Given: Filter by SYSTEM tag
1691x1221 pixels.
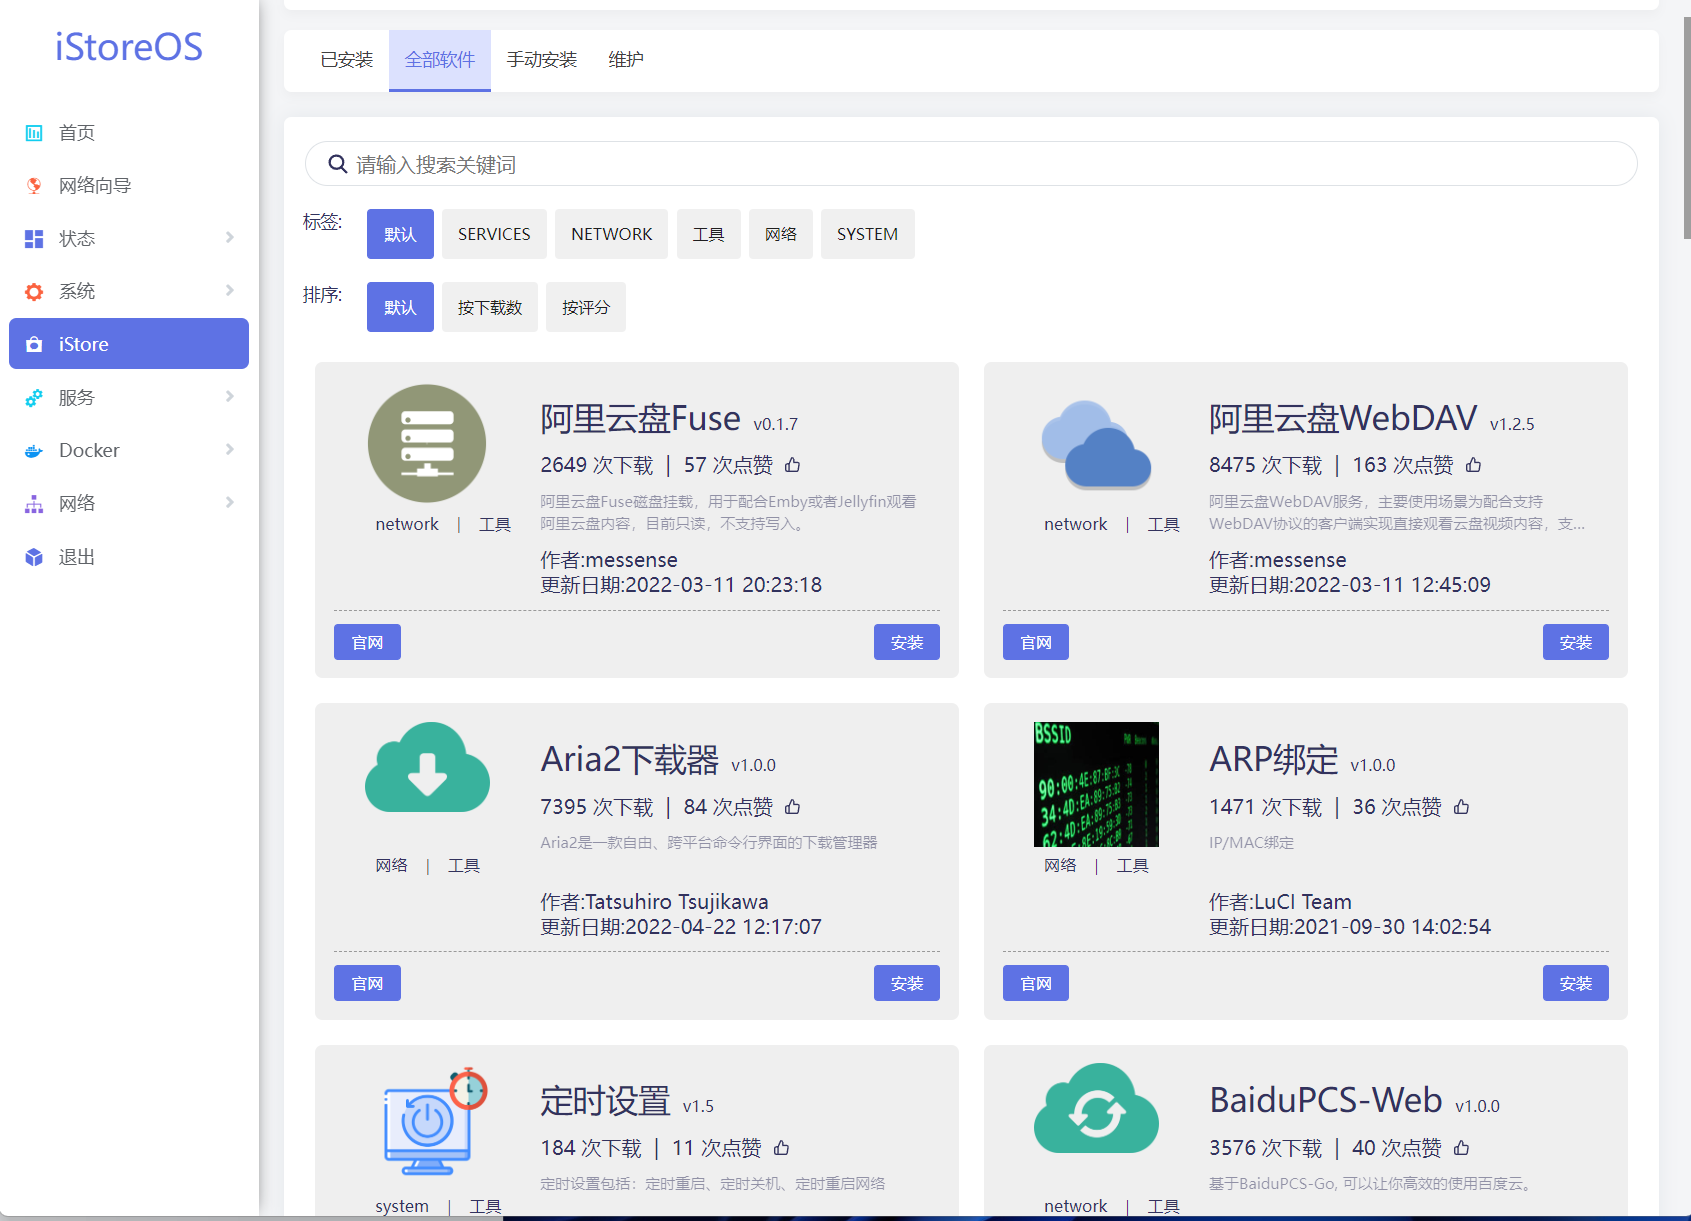Looking at the screenshot, I should 867,234.
